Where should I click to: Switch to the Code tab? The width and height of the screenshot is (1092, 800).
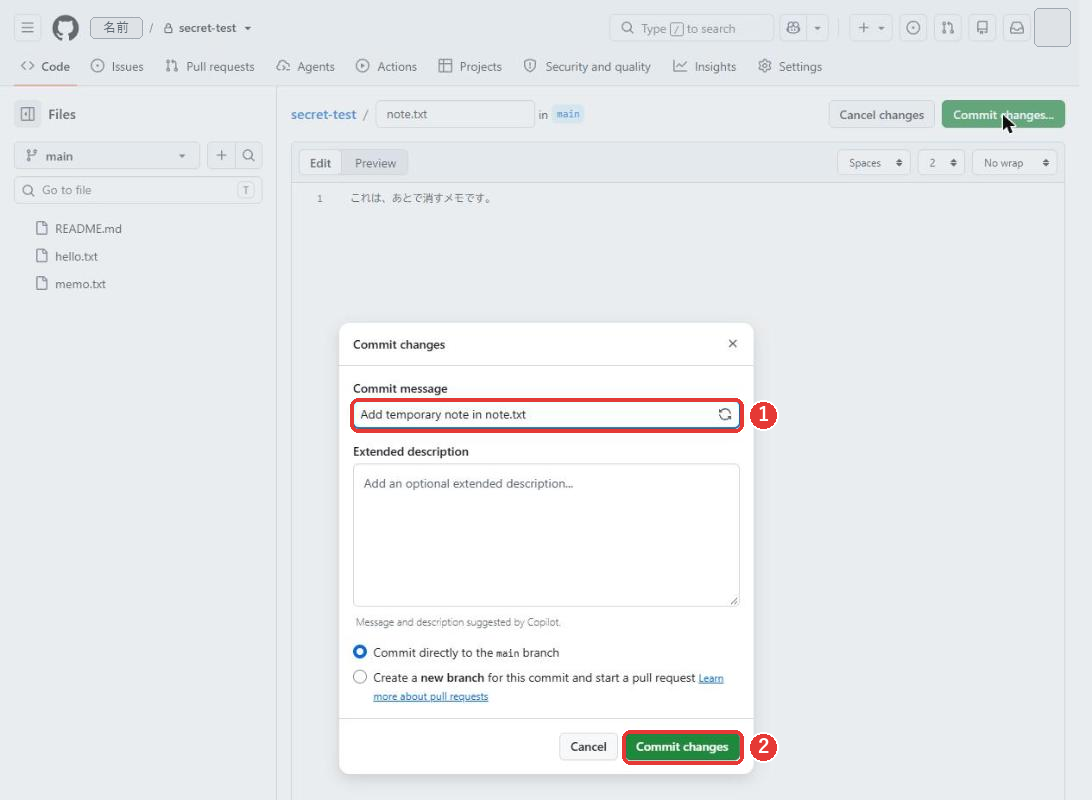click(45, 66)
